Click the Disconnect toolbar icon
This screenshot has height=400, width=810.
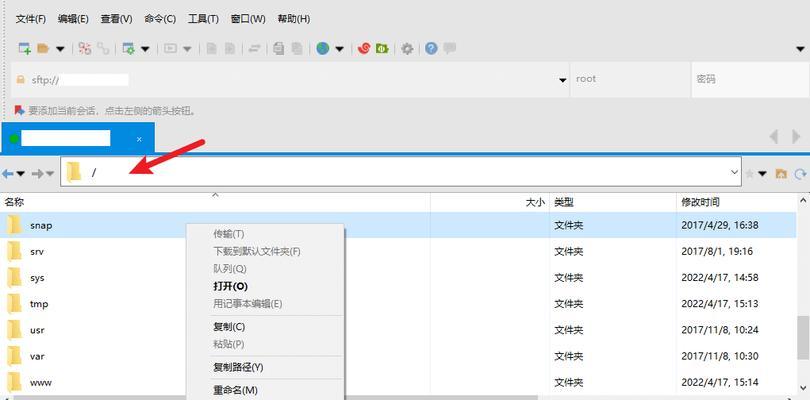pyautogui.click(x=85, y=49)
